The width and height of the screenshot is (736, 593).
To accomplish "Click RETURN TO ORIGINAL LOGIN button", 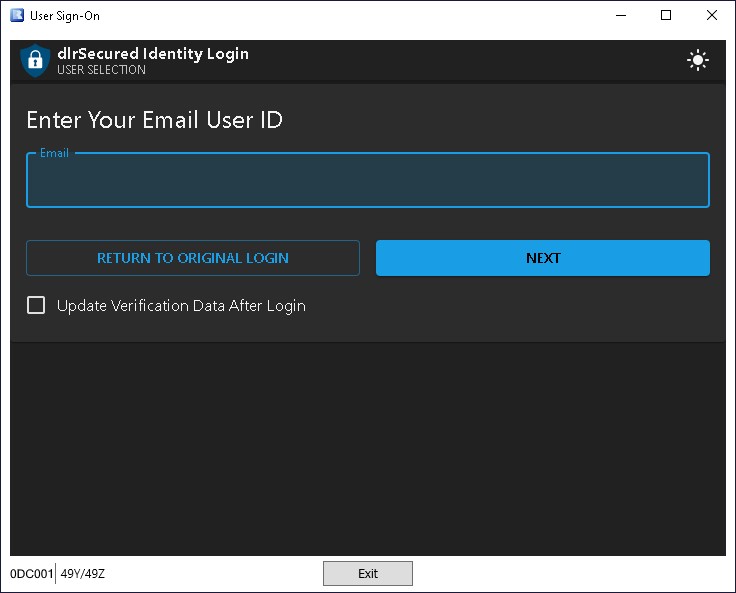I will coord(193,258).
